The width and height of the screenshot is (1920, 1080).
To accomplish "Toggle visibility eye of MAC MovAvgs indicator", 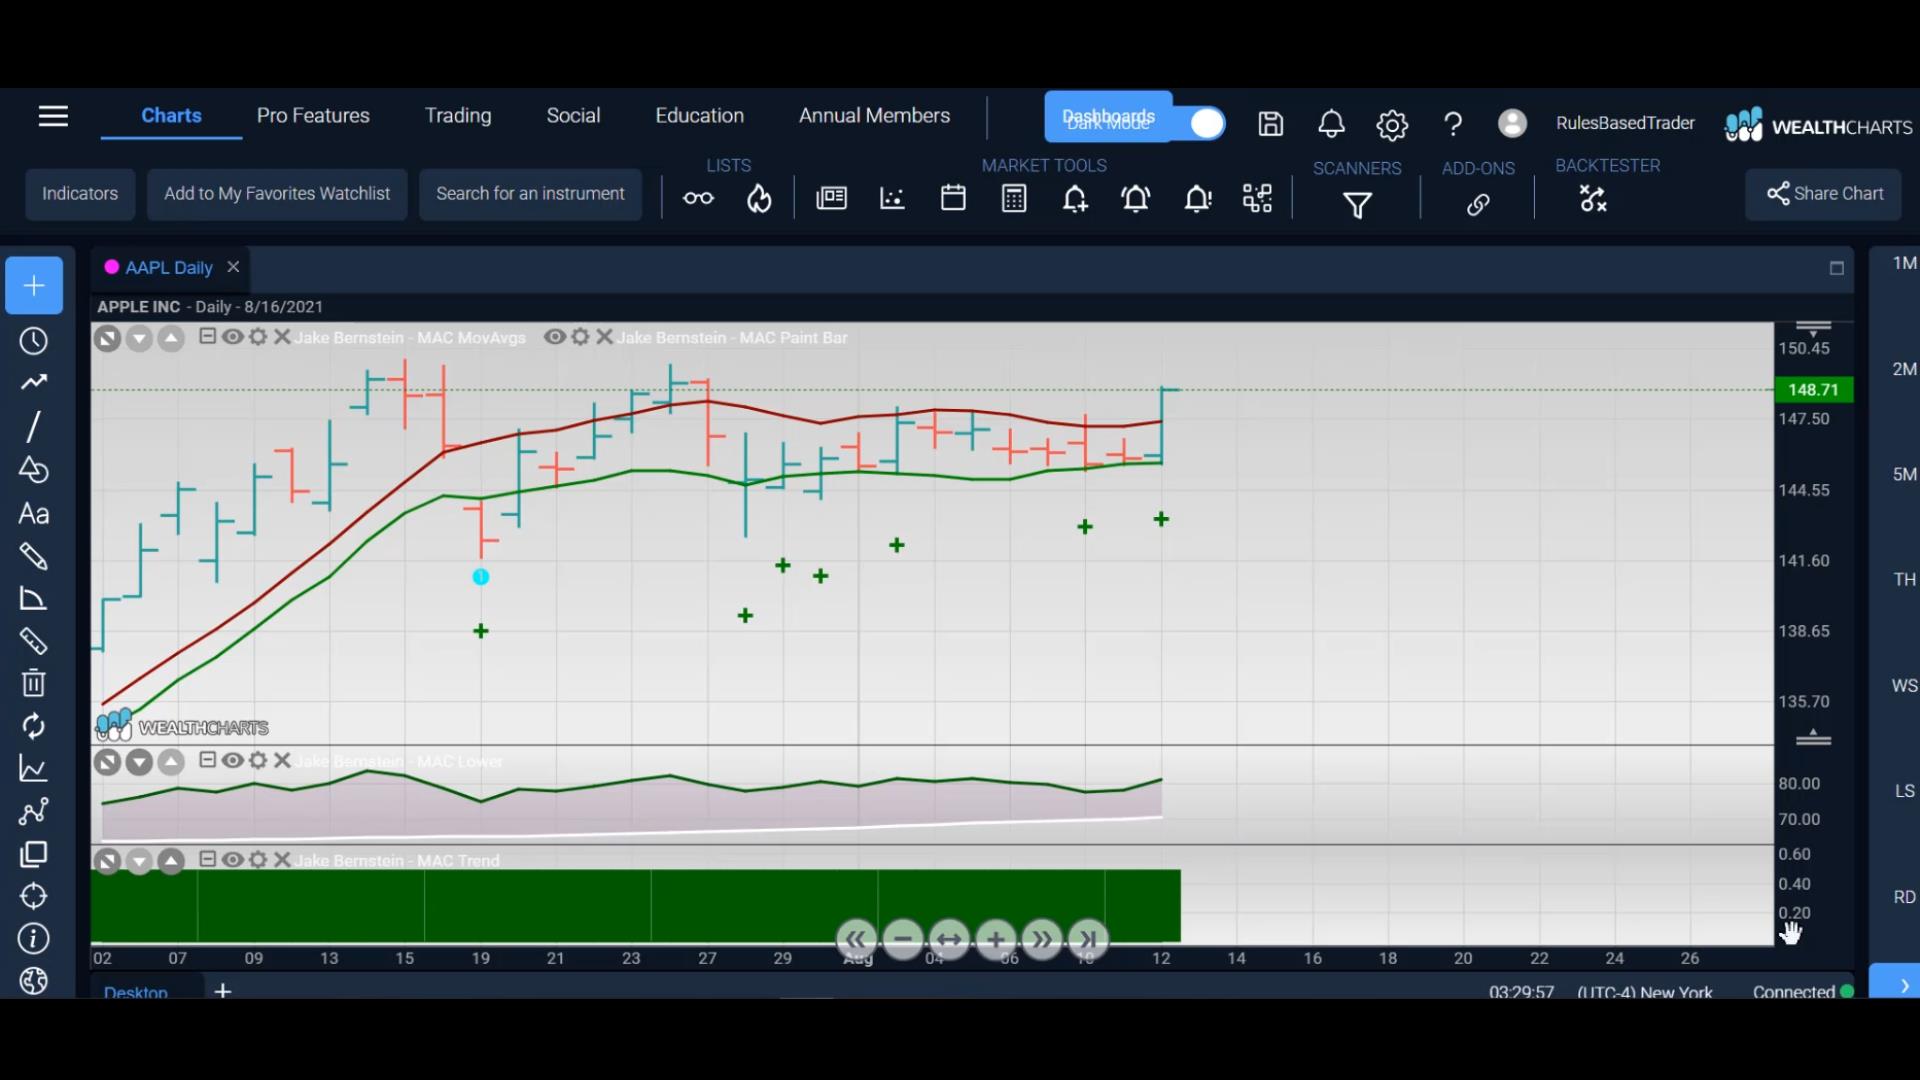I will [232, 337].
